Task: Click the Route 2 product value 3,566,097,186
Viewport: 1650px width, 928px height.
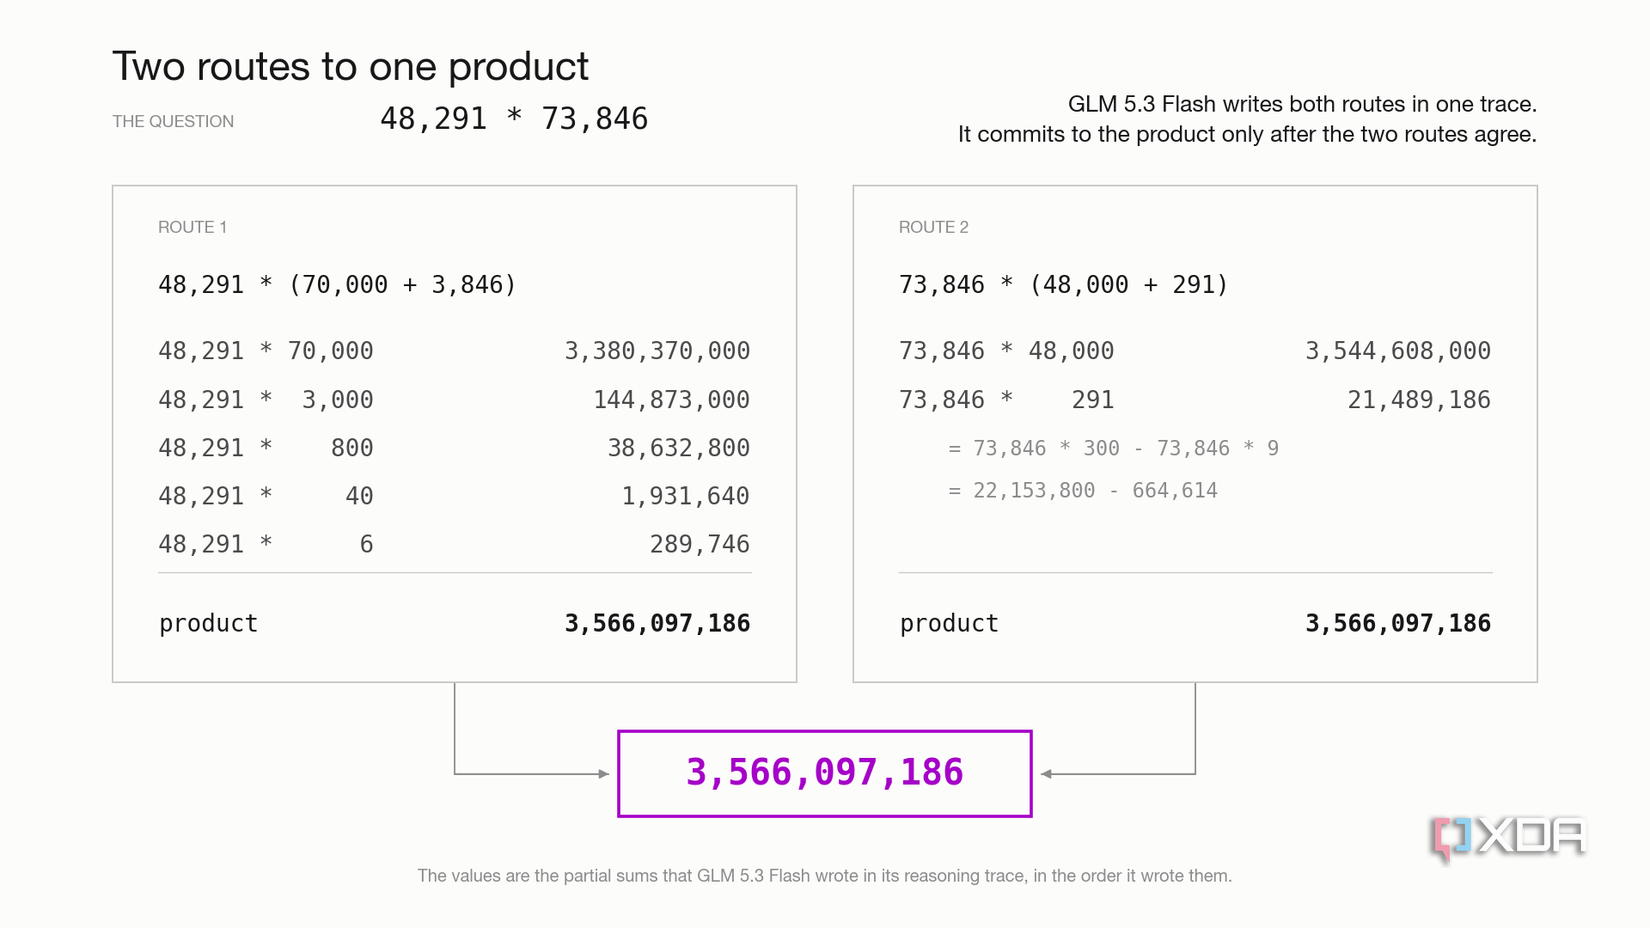Action: 1398,623
